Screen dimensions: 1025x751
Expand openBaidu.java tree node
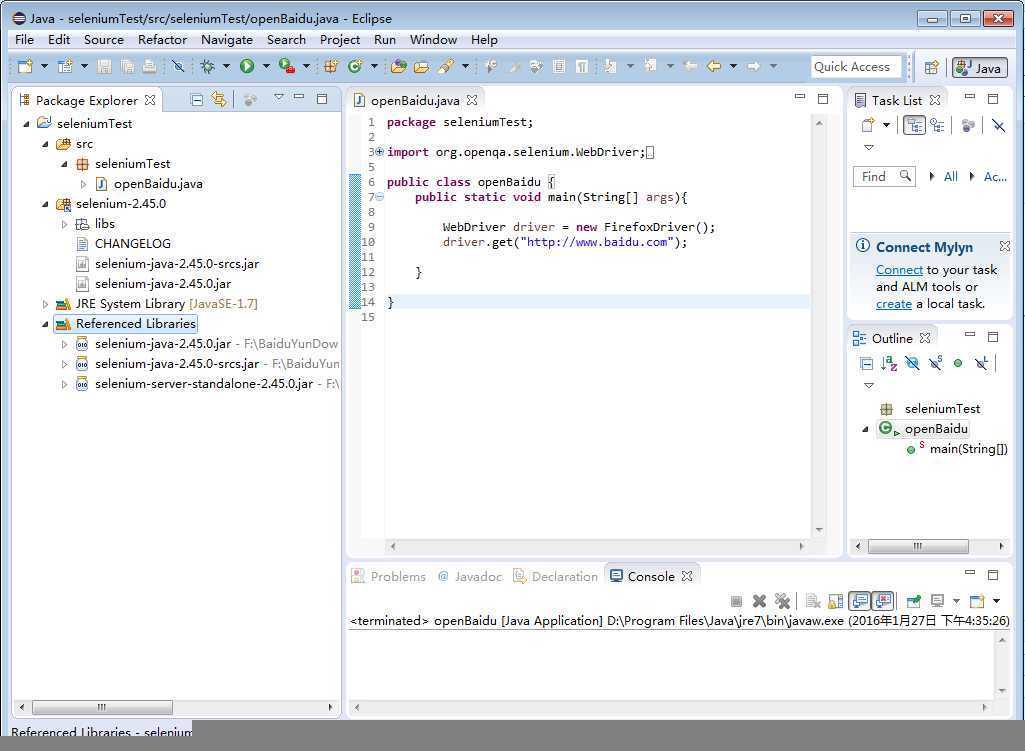click(x=83, y=184)
